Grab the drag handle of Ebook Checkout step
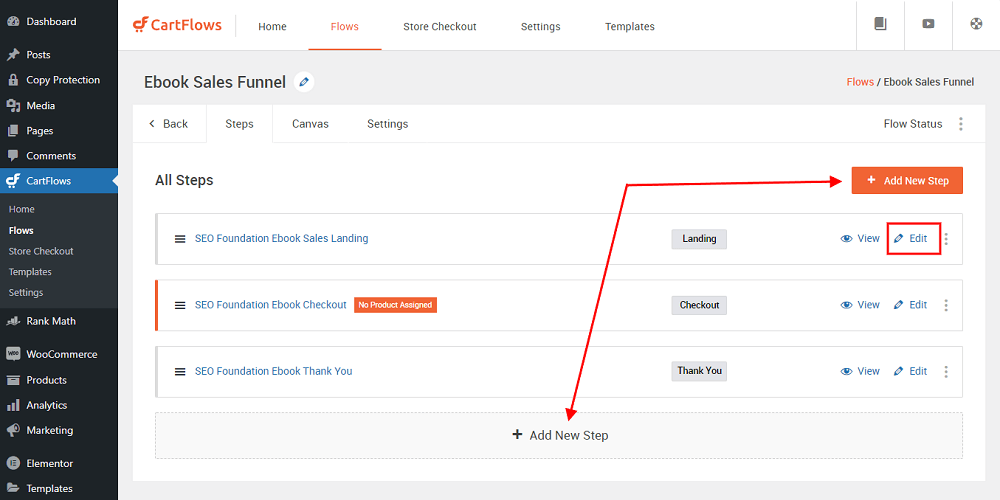Screen dimensions: 1000x500 pos(180,305)
